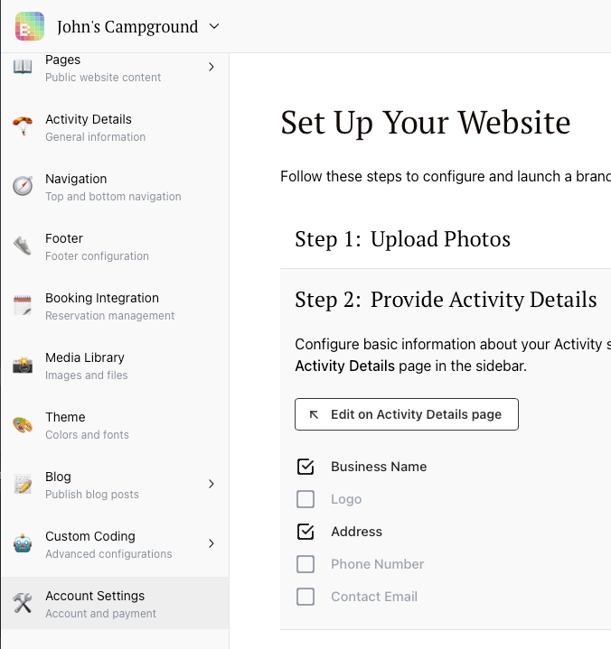
Task: Tick the Phone Number checkbox
Action: [x=306, y=564]
